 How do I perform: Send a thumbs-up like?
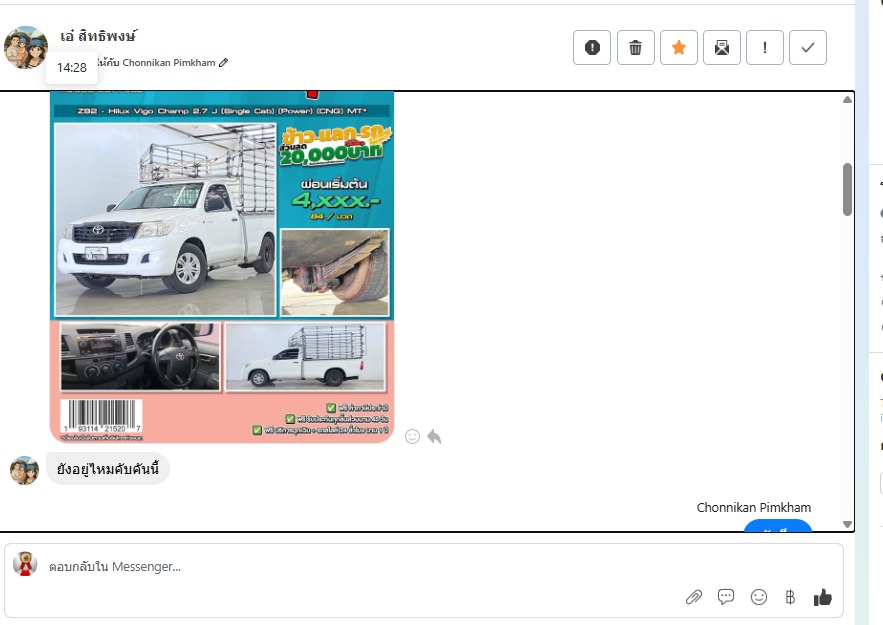[x=823, y=597]
